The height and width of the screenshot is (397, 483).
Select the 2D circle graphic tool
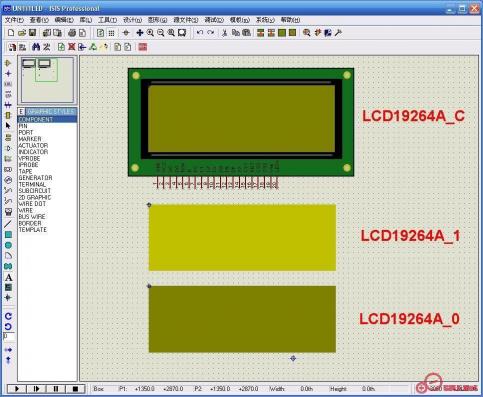[x=8, y=245]
